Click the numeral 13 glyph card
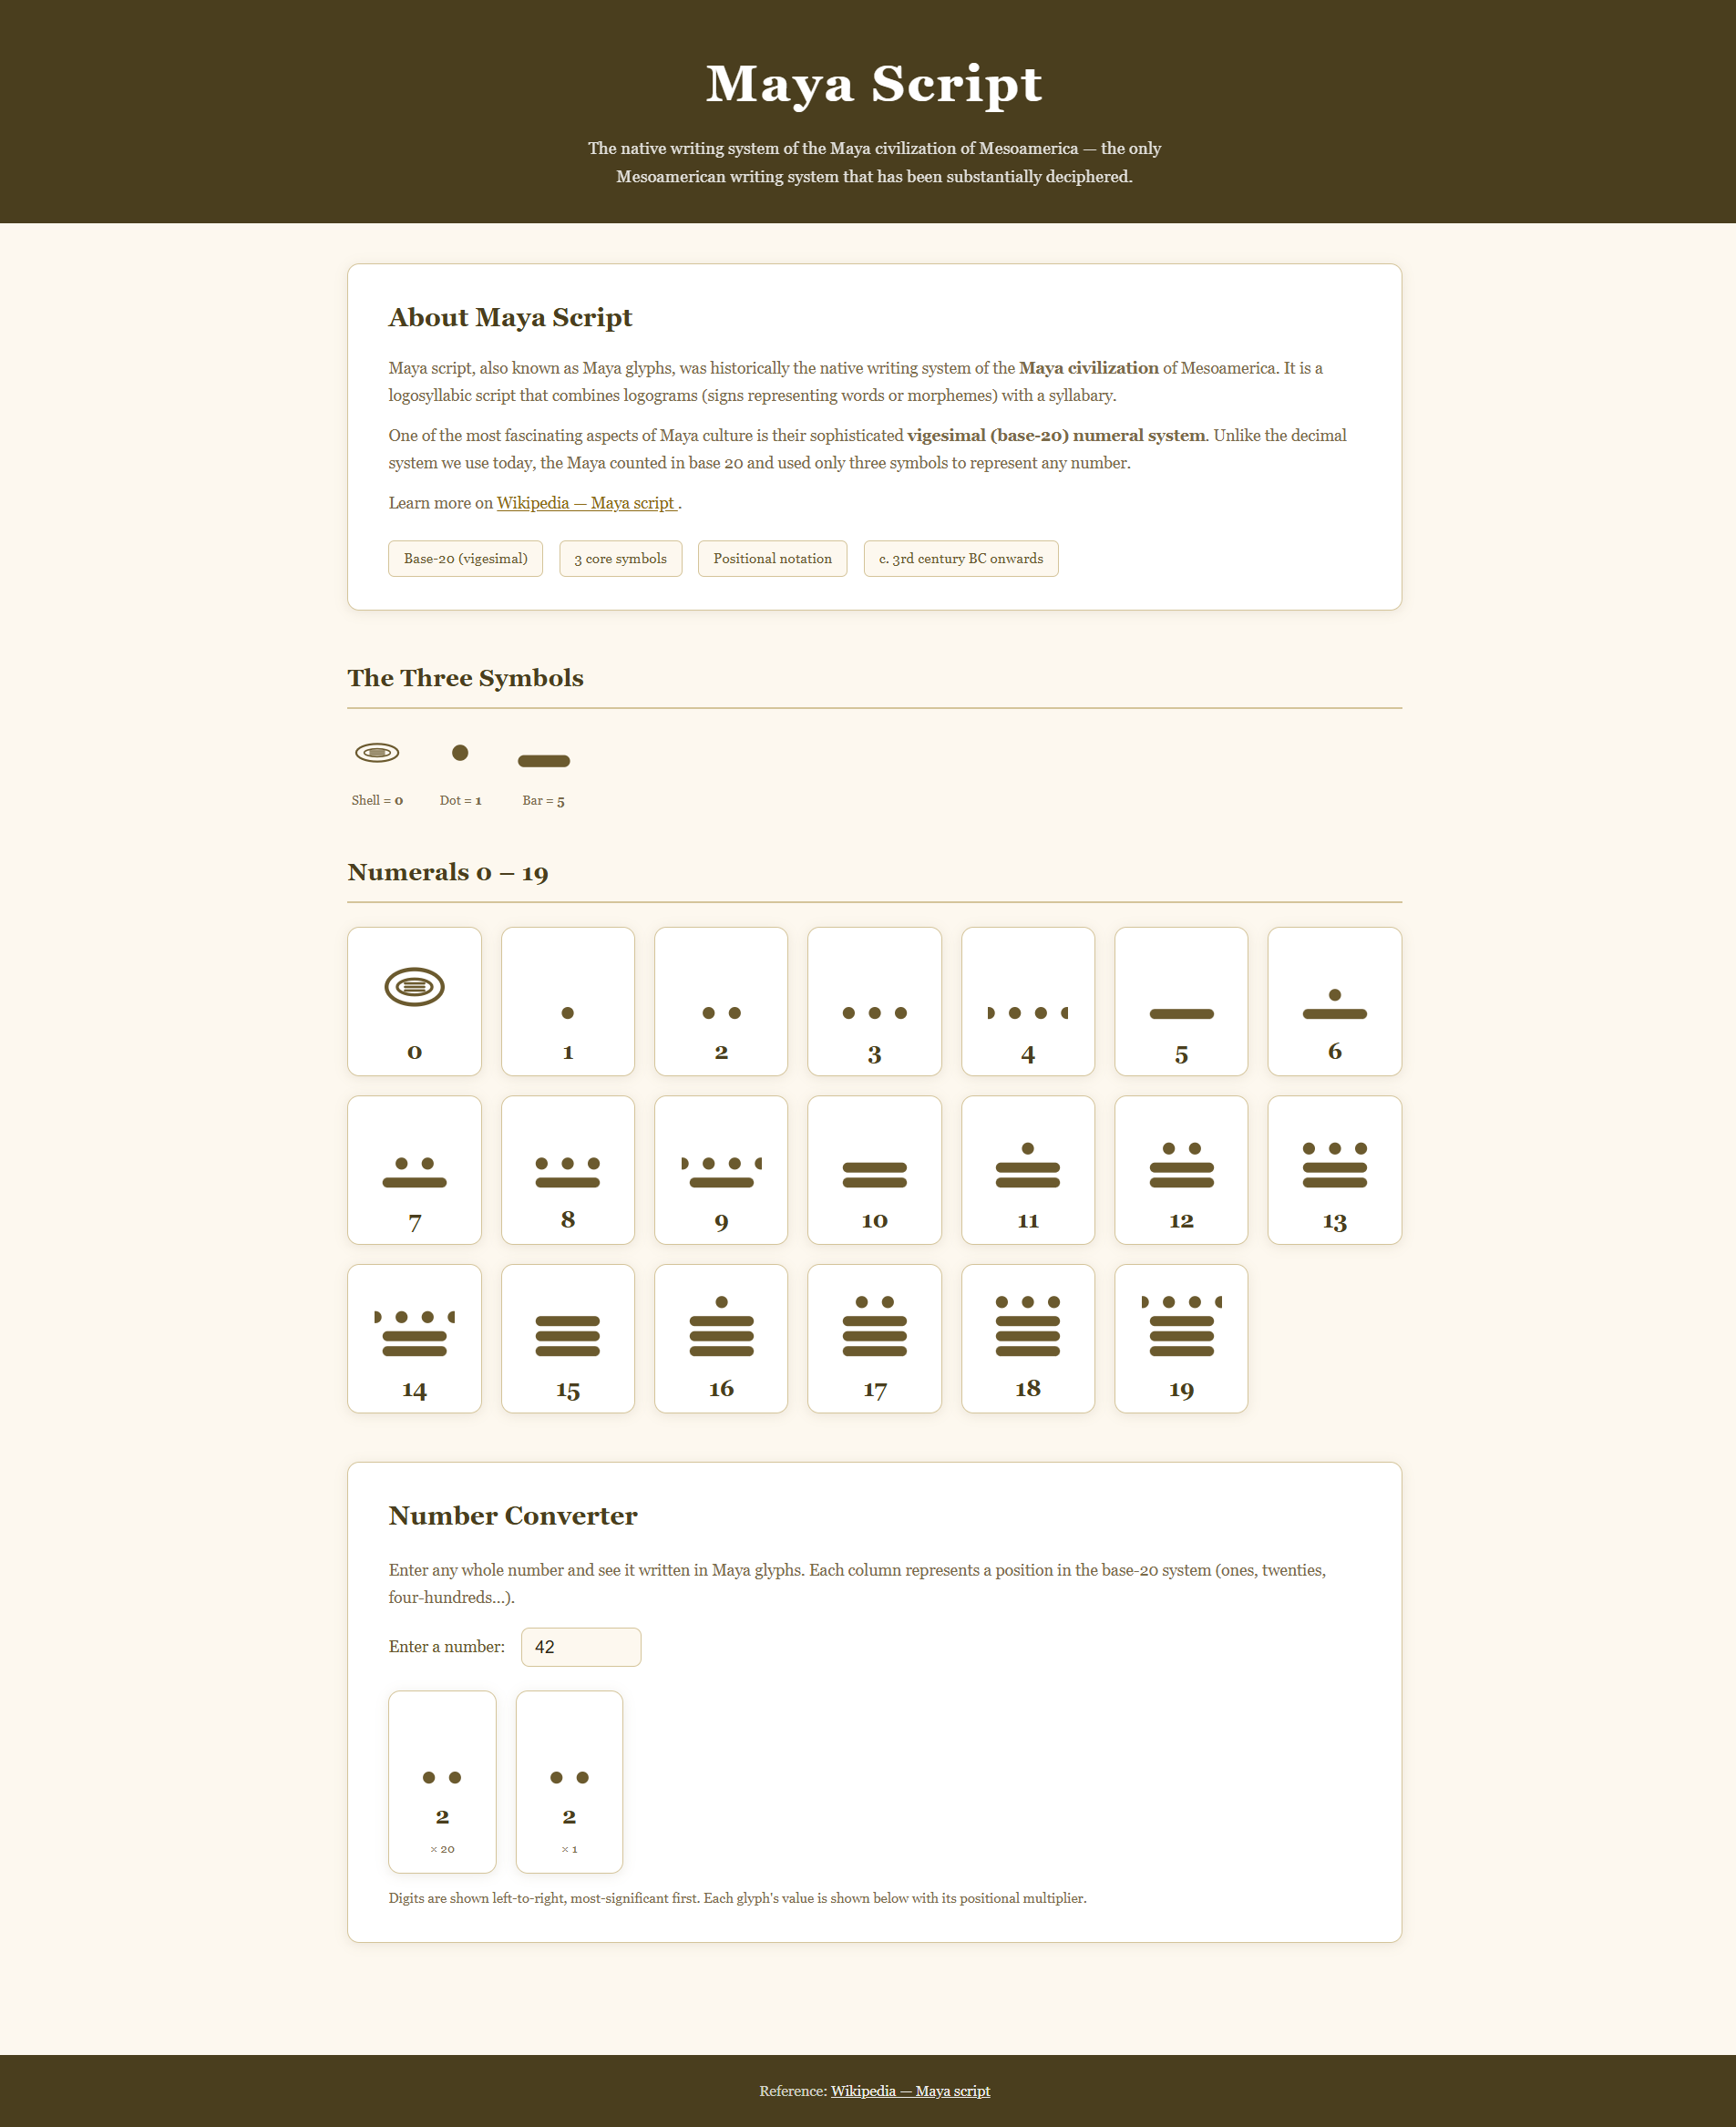Viewport: 1736px width, 2127px height. tap(1334, 1170)
